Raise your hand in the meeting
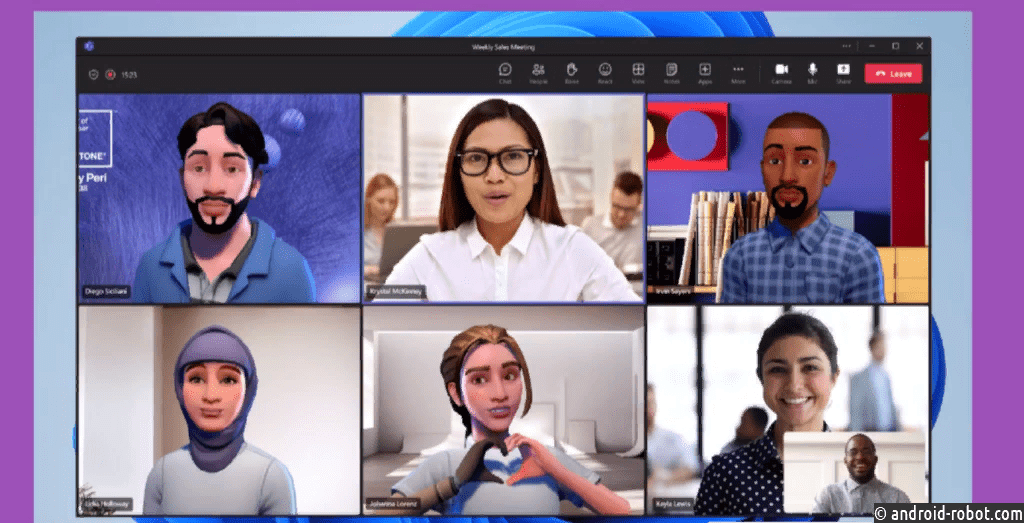The image size is (1024, 523). click(572, 73)
